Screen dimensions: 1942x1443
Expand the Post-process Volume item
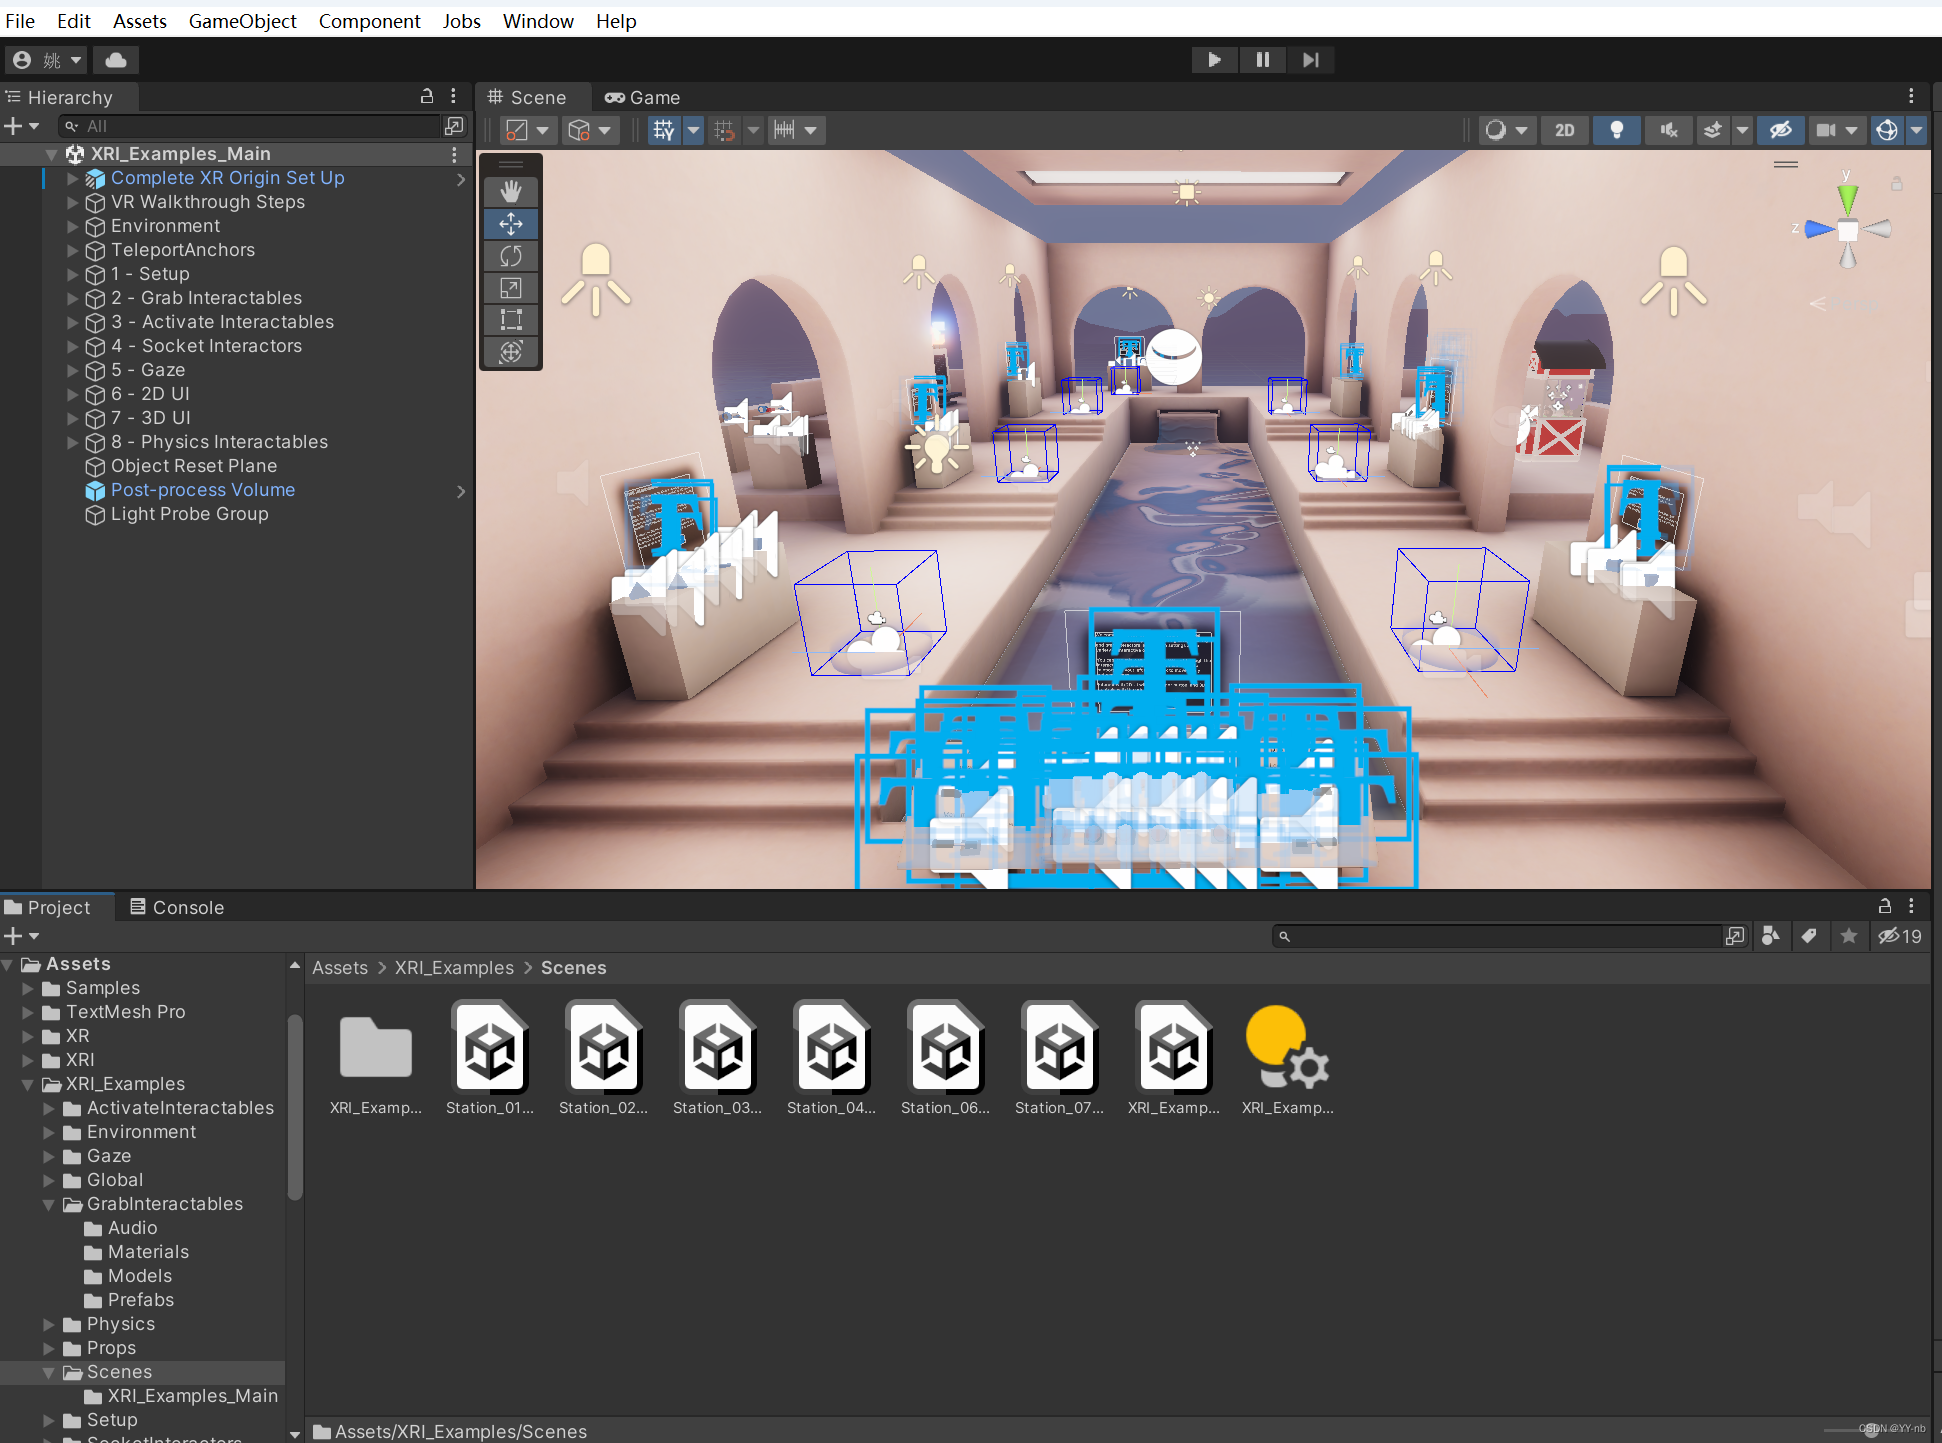tap(461, 490)
